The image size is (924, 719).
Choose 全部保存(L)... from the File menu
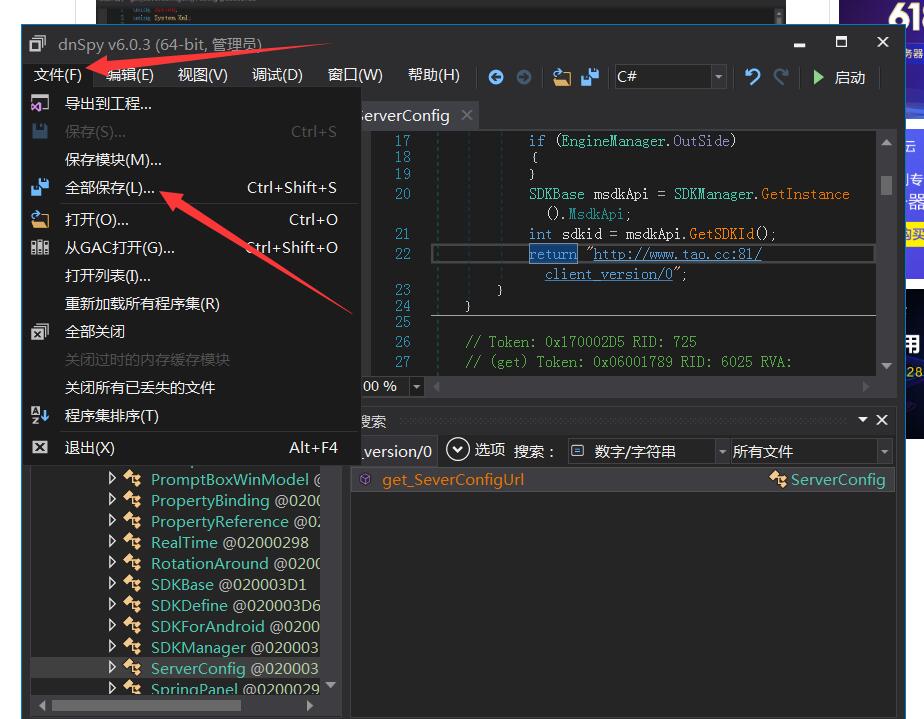(110, 188)
